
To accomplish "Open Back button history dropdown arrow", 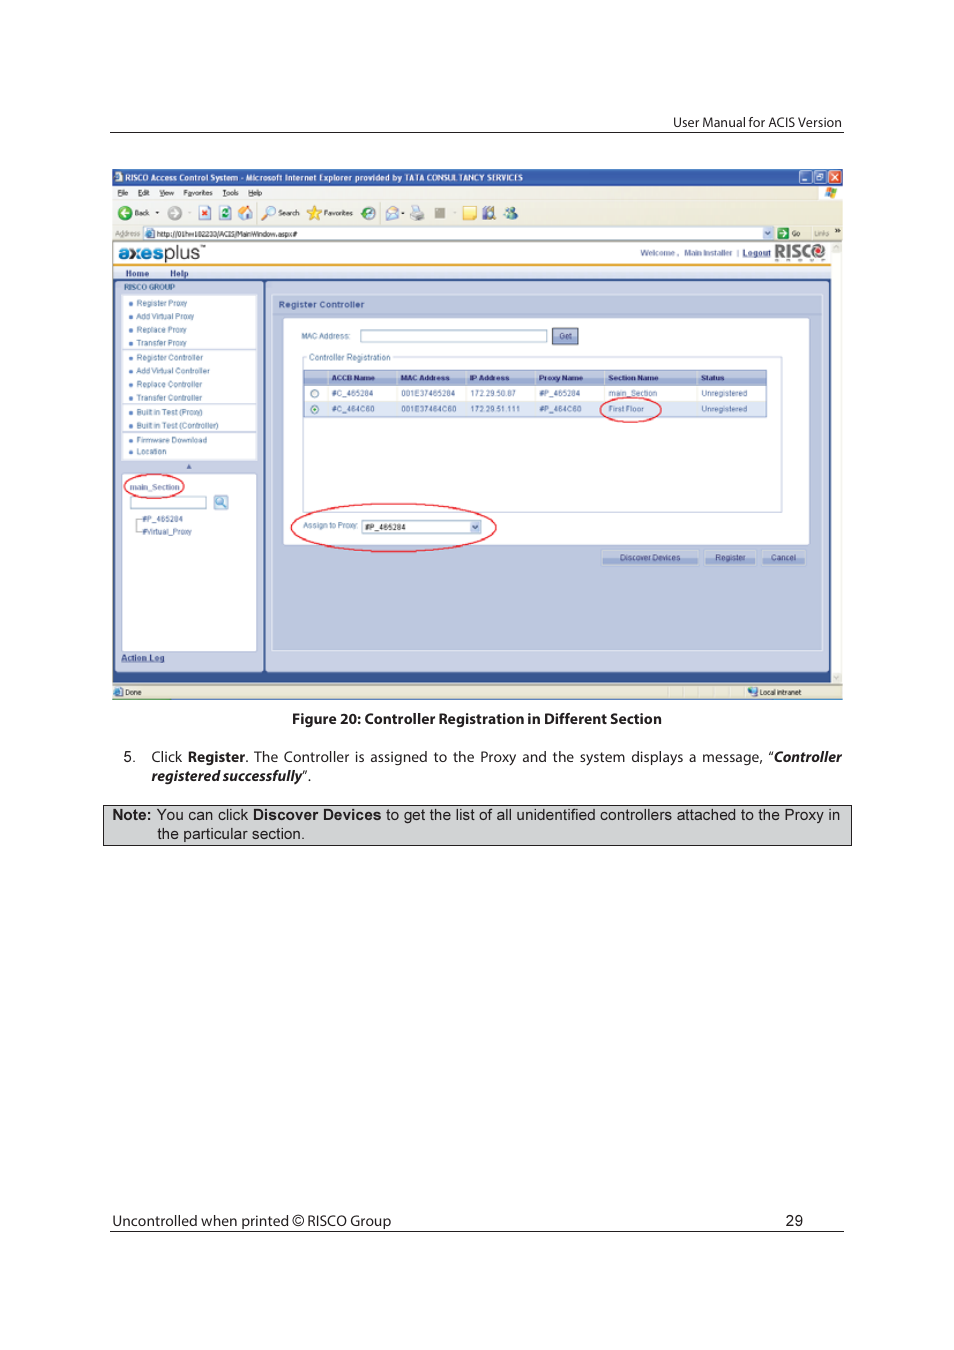I will [x=157, y=213].
